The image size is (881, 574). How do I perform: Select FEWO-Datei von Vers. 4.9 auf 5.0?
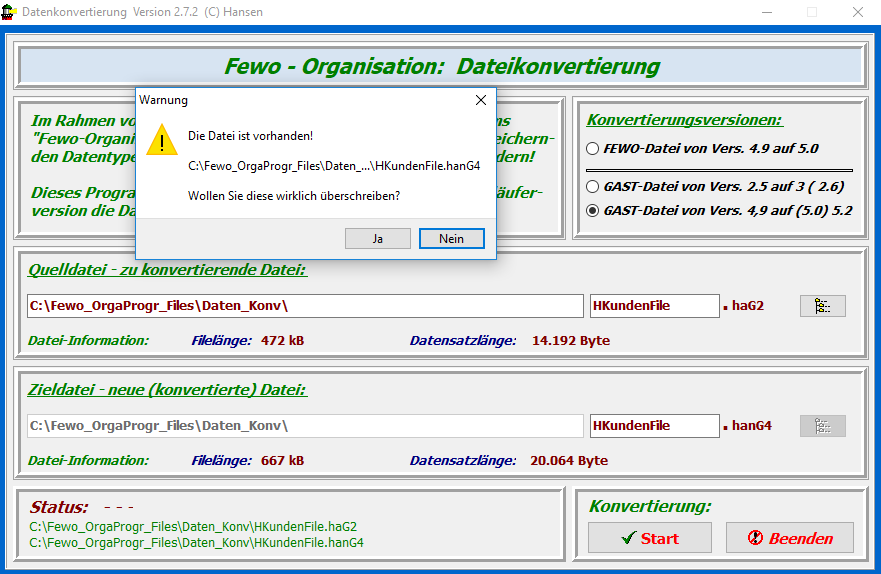[x=593, y=149]
